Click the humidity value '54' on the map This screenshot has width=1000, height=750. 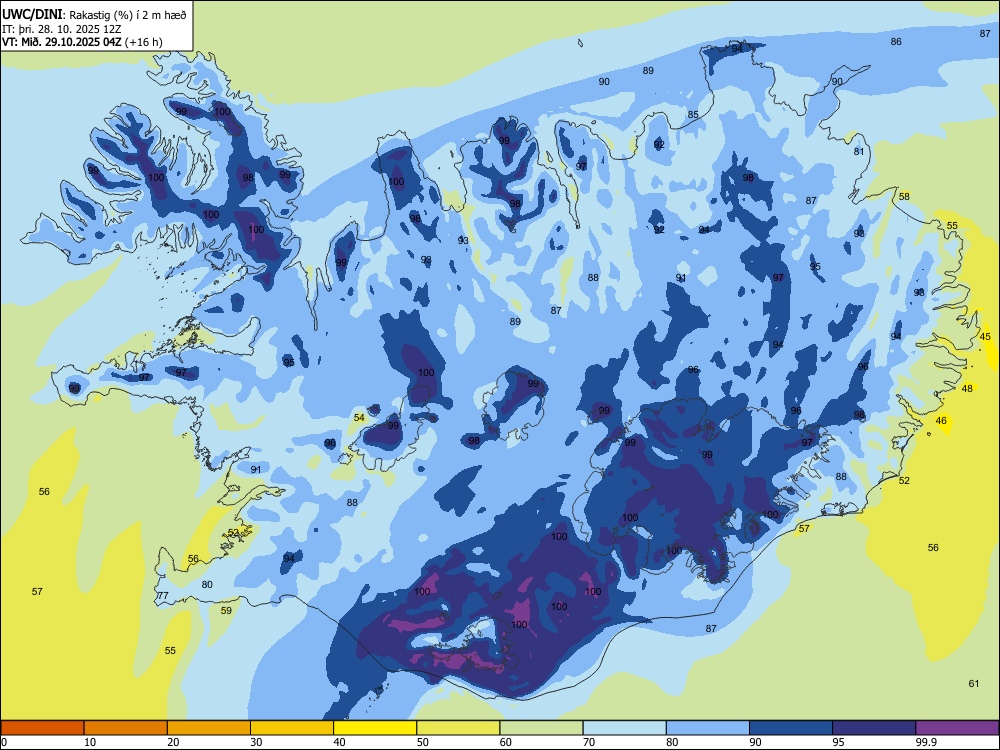[x=359, y=418]
